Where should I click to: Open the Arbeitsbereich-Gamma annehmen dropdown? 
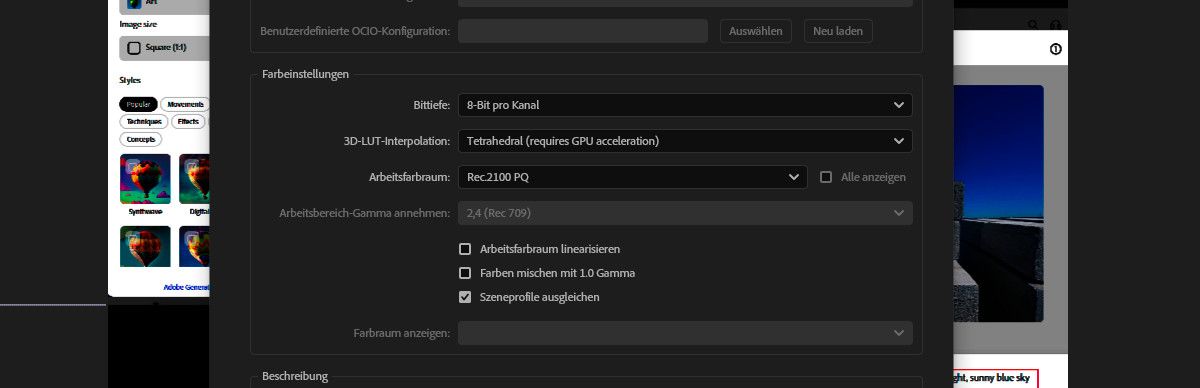point(685,213)
